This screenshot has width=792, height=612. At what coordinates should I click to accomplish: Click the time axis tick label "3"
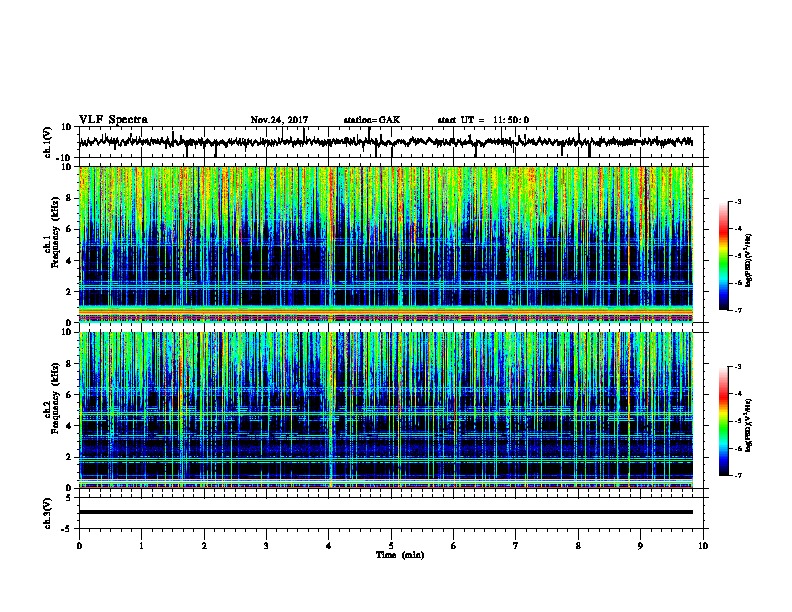pyautogui.click(x=266, y=546)
